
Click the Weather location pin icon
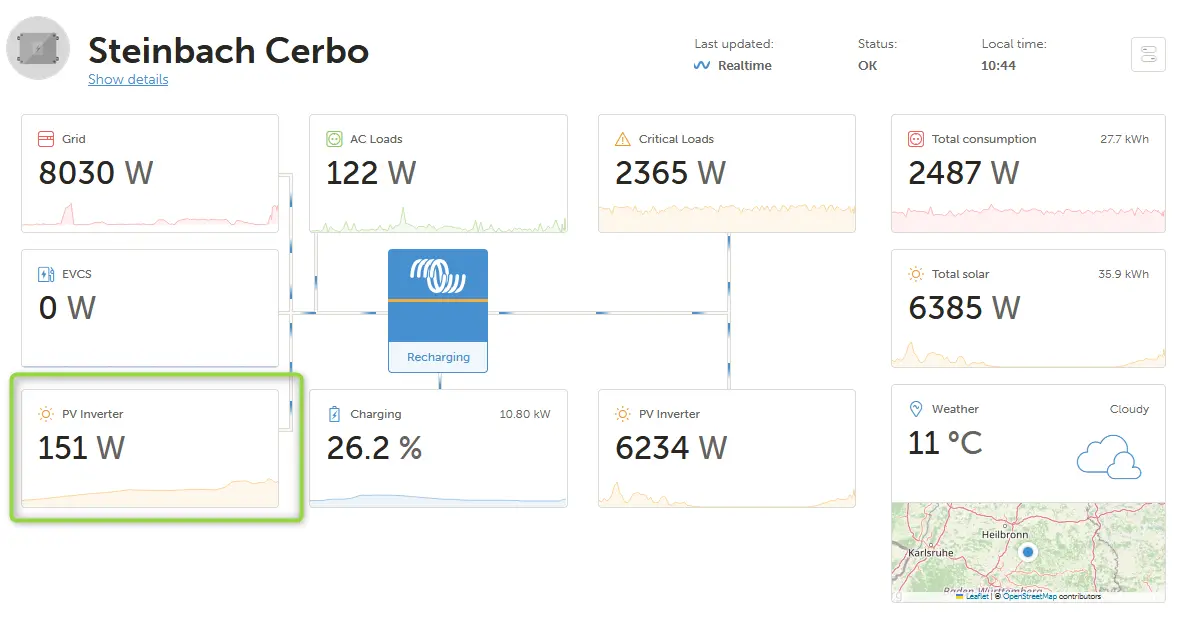pyautogui.click(x=915, y=409)
